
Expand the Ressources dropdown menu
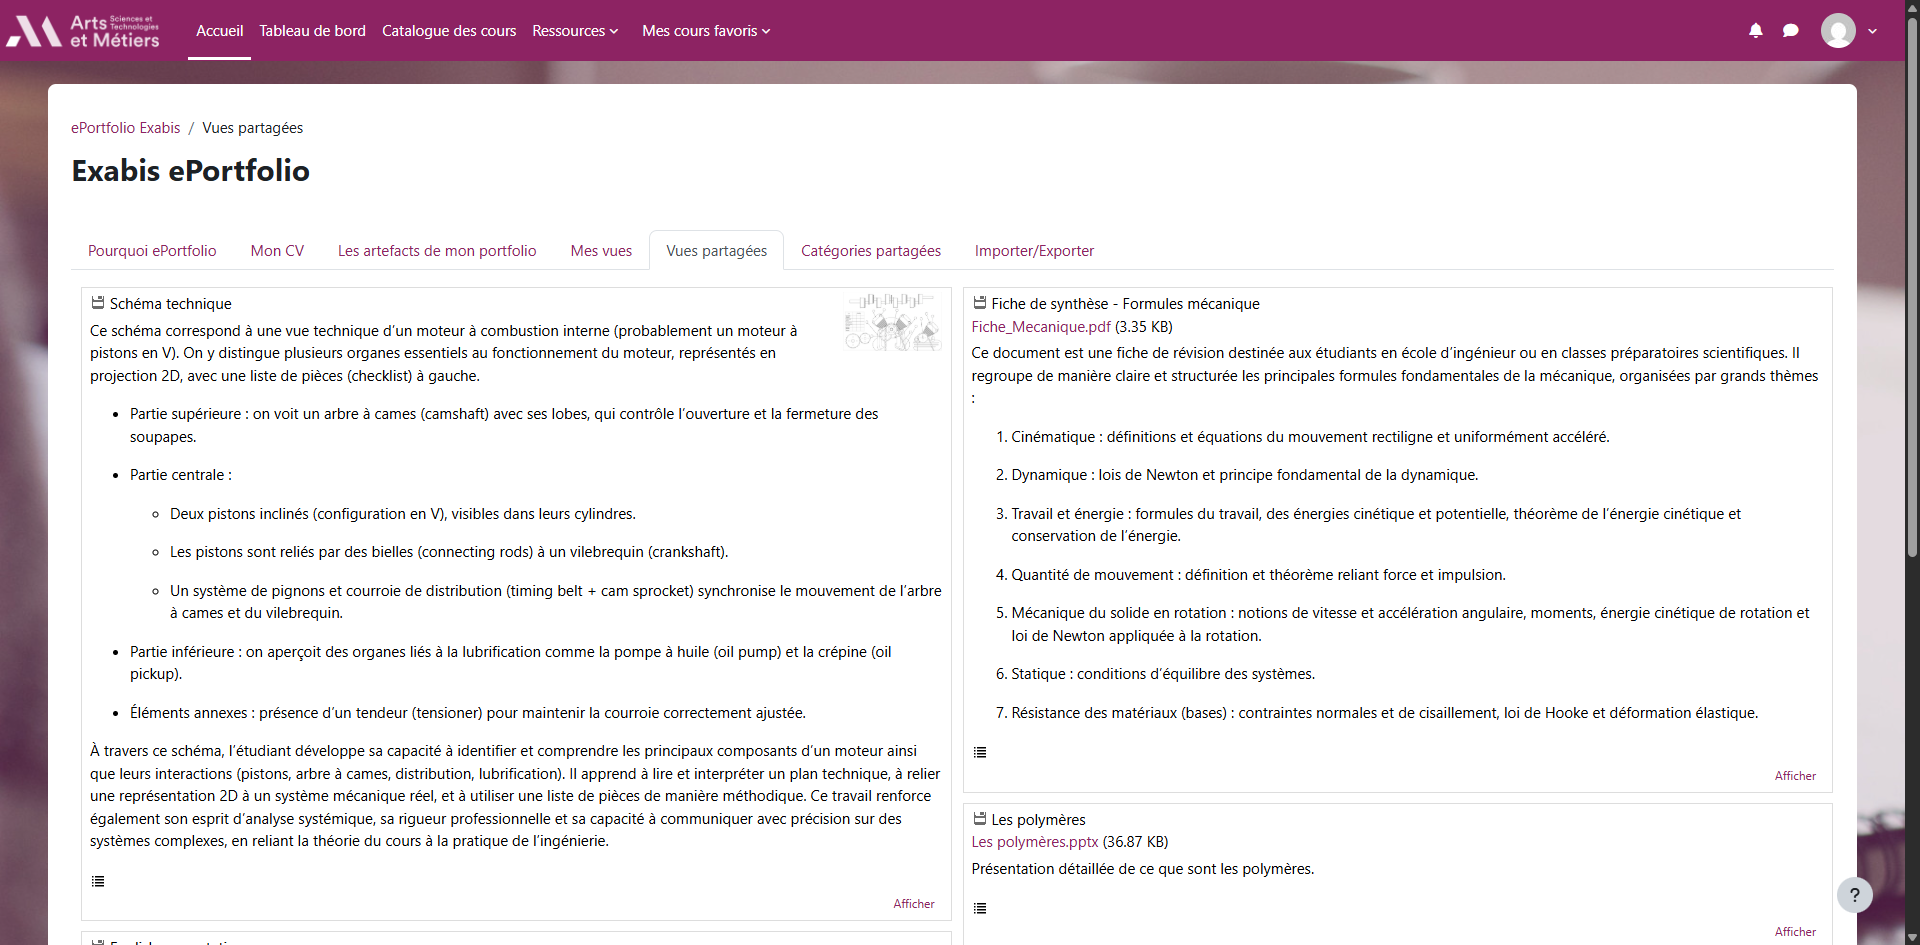[x=575, y=31]
